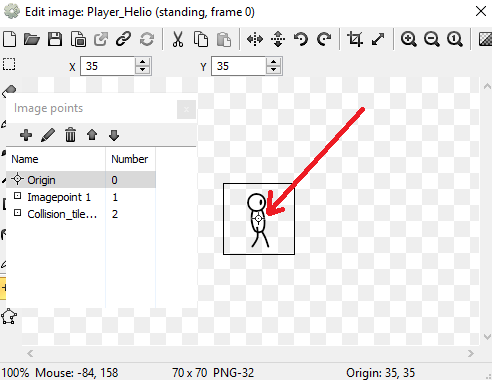The image size is (492, 381).
Task: Open an image file with folder icon
Action: tap(32, 39)
